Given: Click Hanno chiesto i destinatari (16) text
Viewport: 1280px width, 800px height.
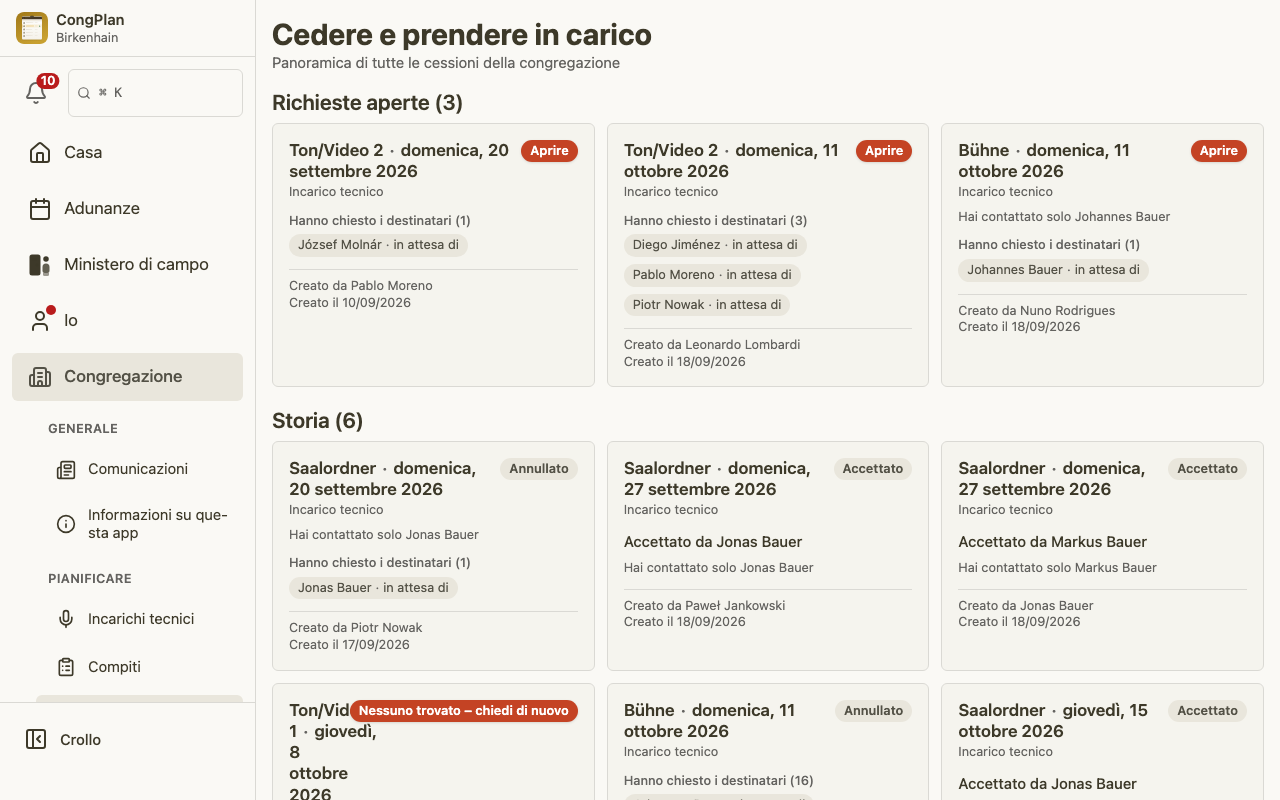Looking at the screenshot, I should [x=719, y=781].
